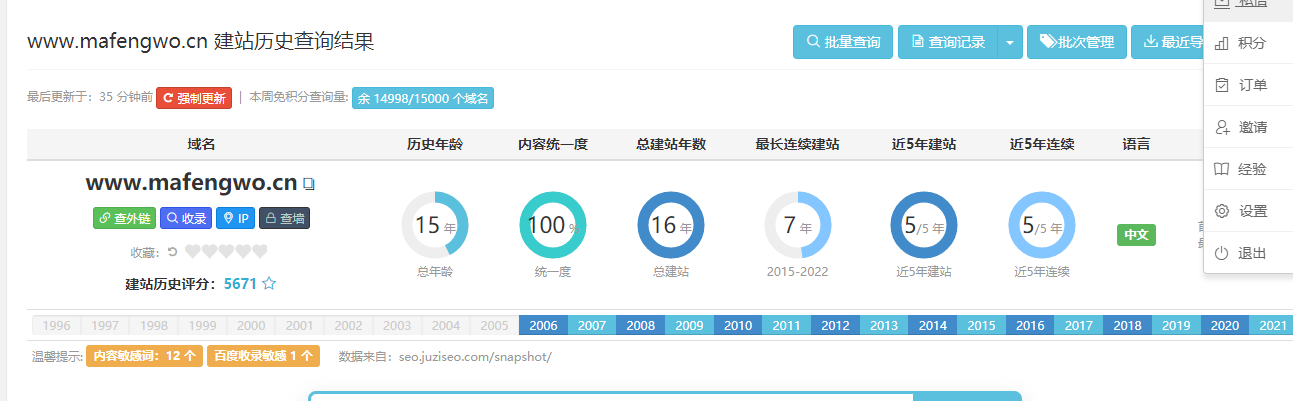Click the 内容统一度 column header
The image size is (1293, 401).
(x=553, y=144)
